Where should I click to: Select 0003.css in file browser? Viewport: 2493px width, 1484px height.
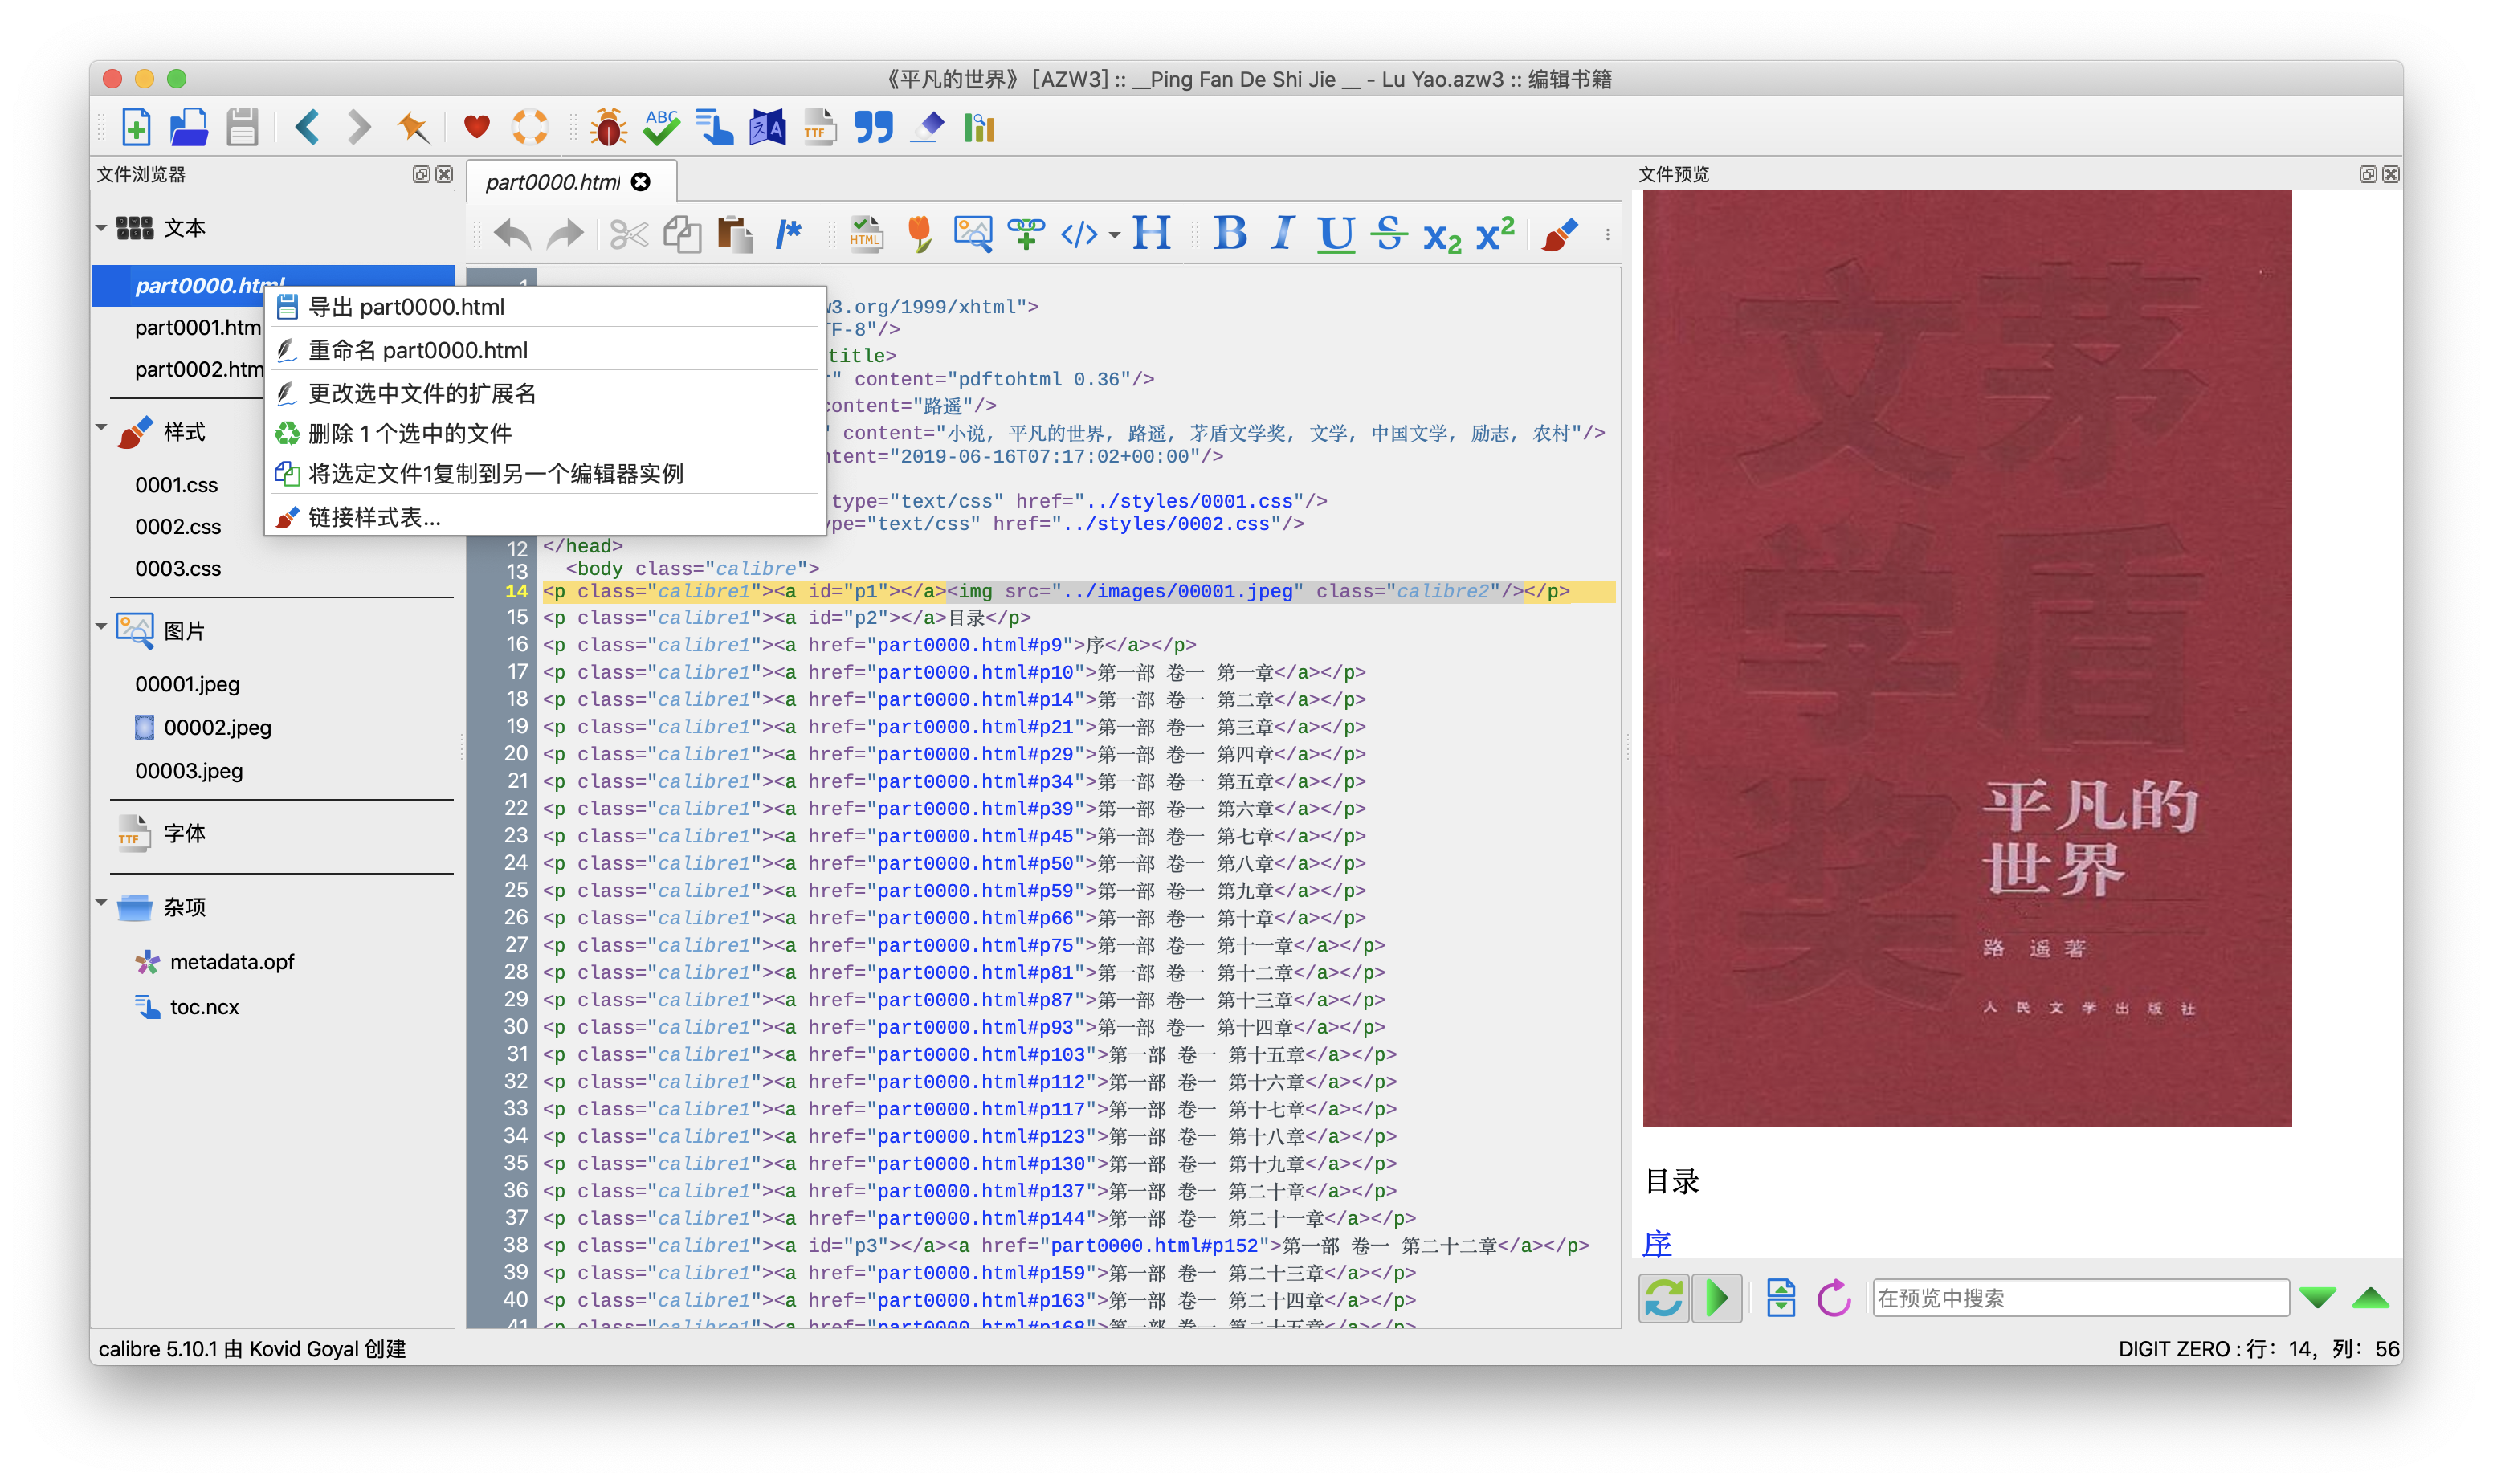click(x=178, y=568)
